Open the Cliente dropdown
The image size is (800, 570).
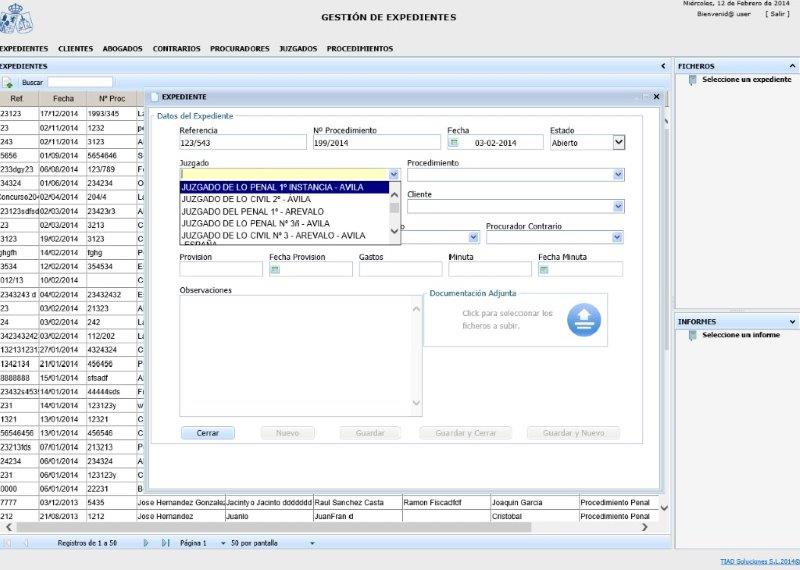[x=618, y=206]
